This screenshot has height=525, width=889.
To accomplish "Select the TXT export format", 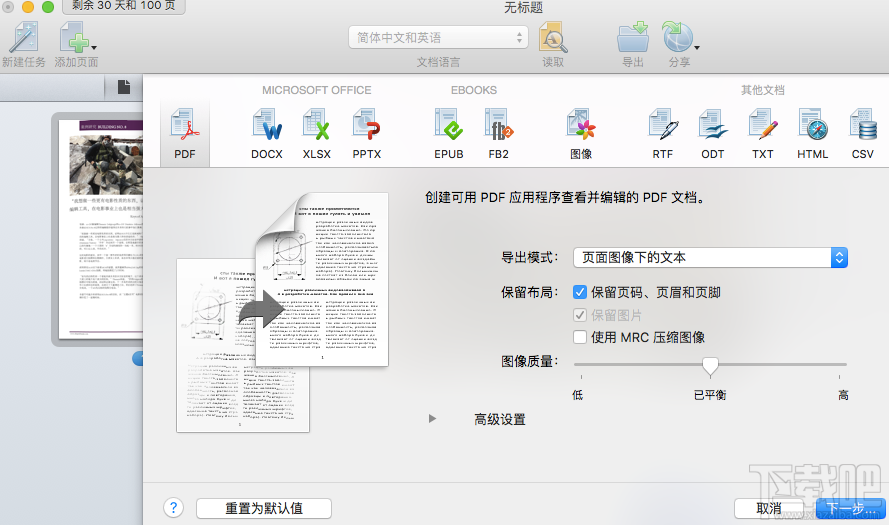I will (x=763, y=134).
